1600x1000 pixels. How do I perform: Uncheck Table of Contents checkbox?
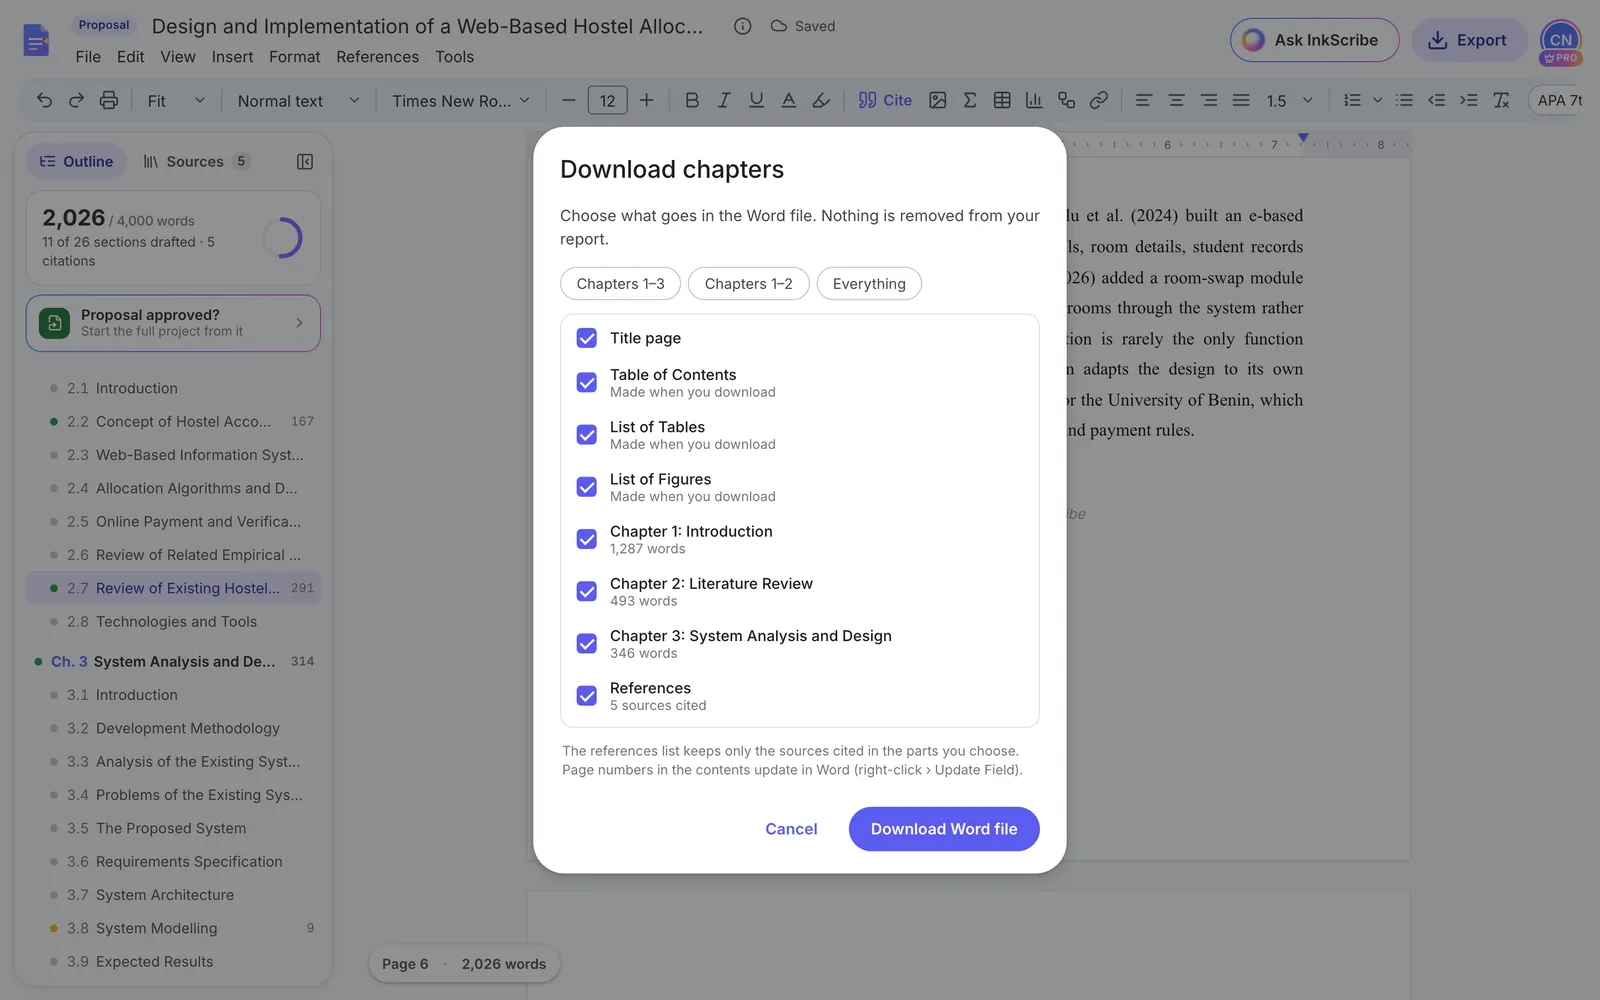[x=587, y=383]
